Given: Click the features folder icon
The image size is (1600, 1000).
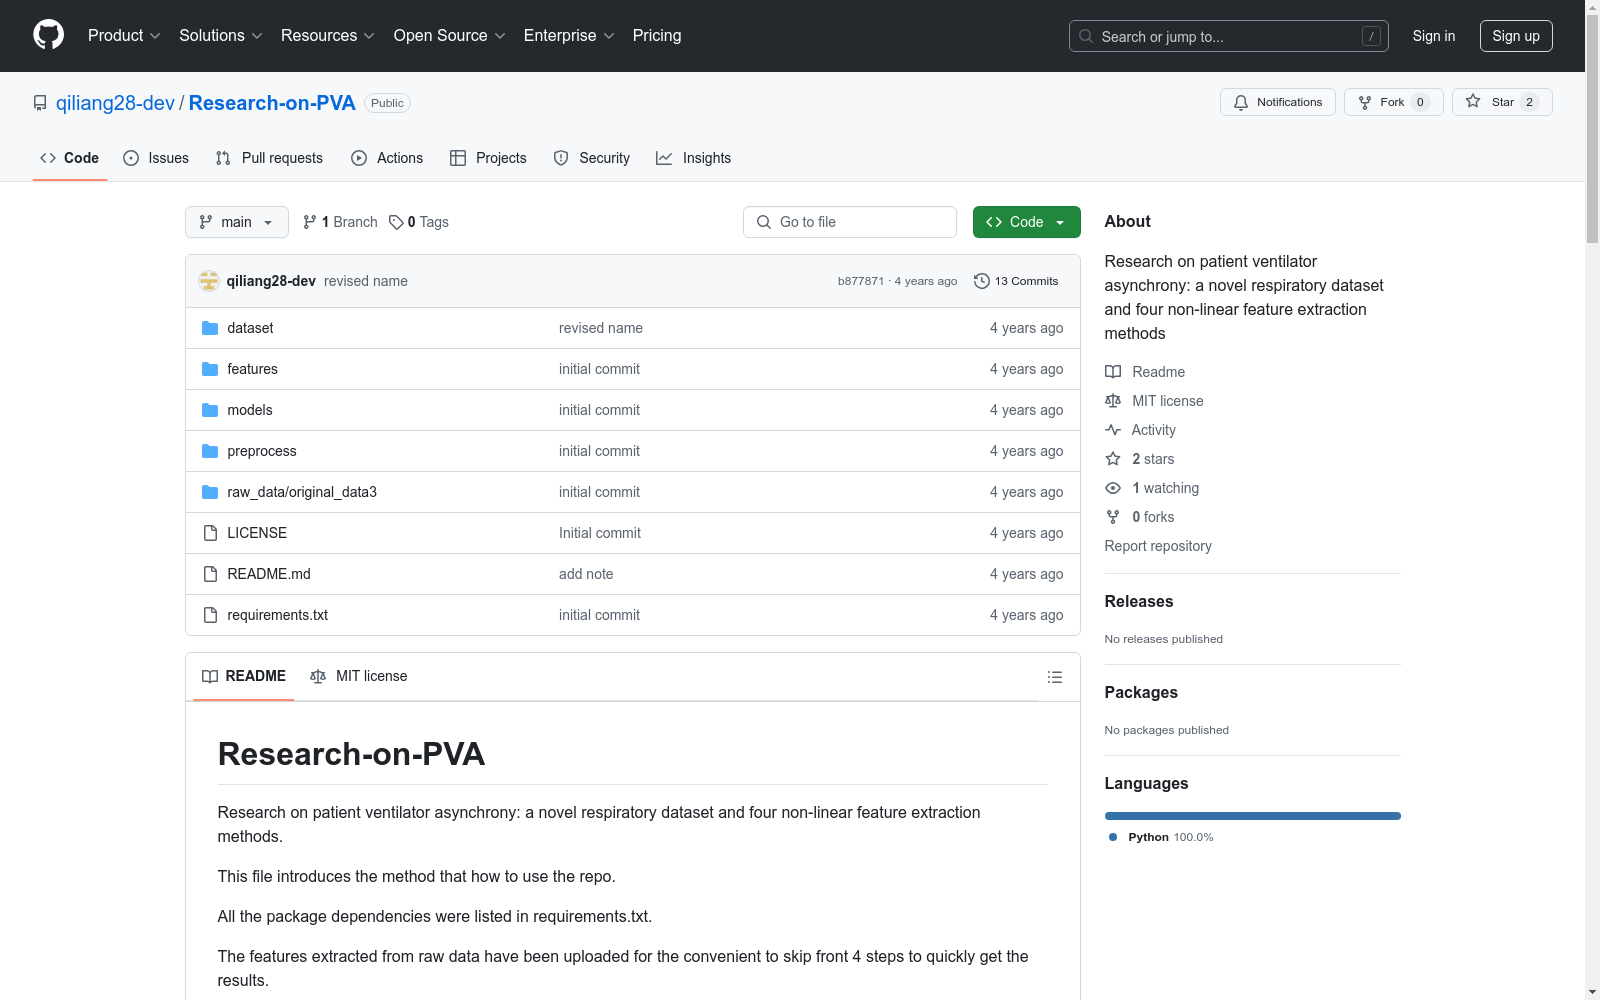Looking at the screenshot, I should [210, 369].
